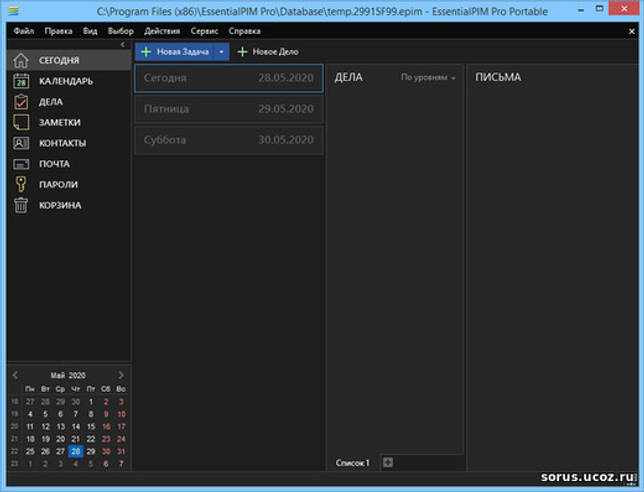The image size is (644, 492).
Task: Open the Почта envelope icon
Action: pyautogui.click(x=21, y=164)
